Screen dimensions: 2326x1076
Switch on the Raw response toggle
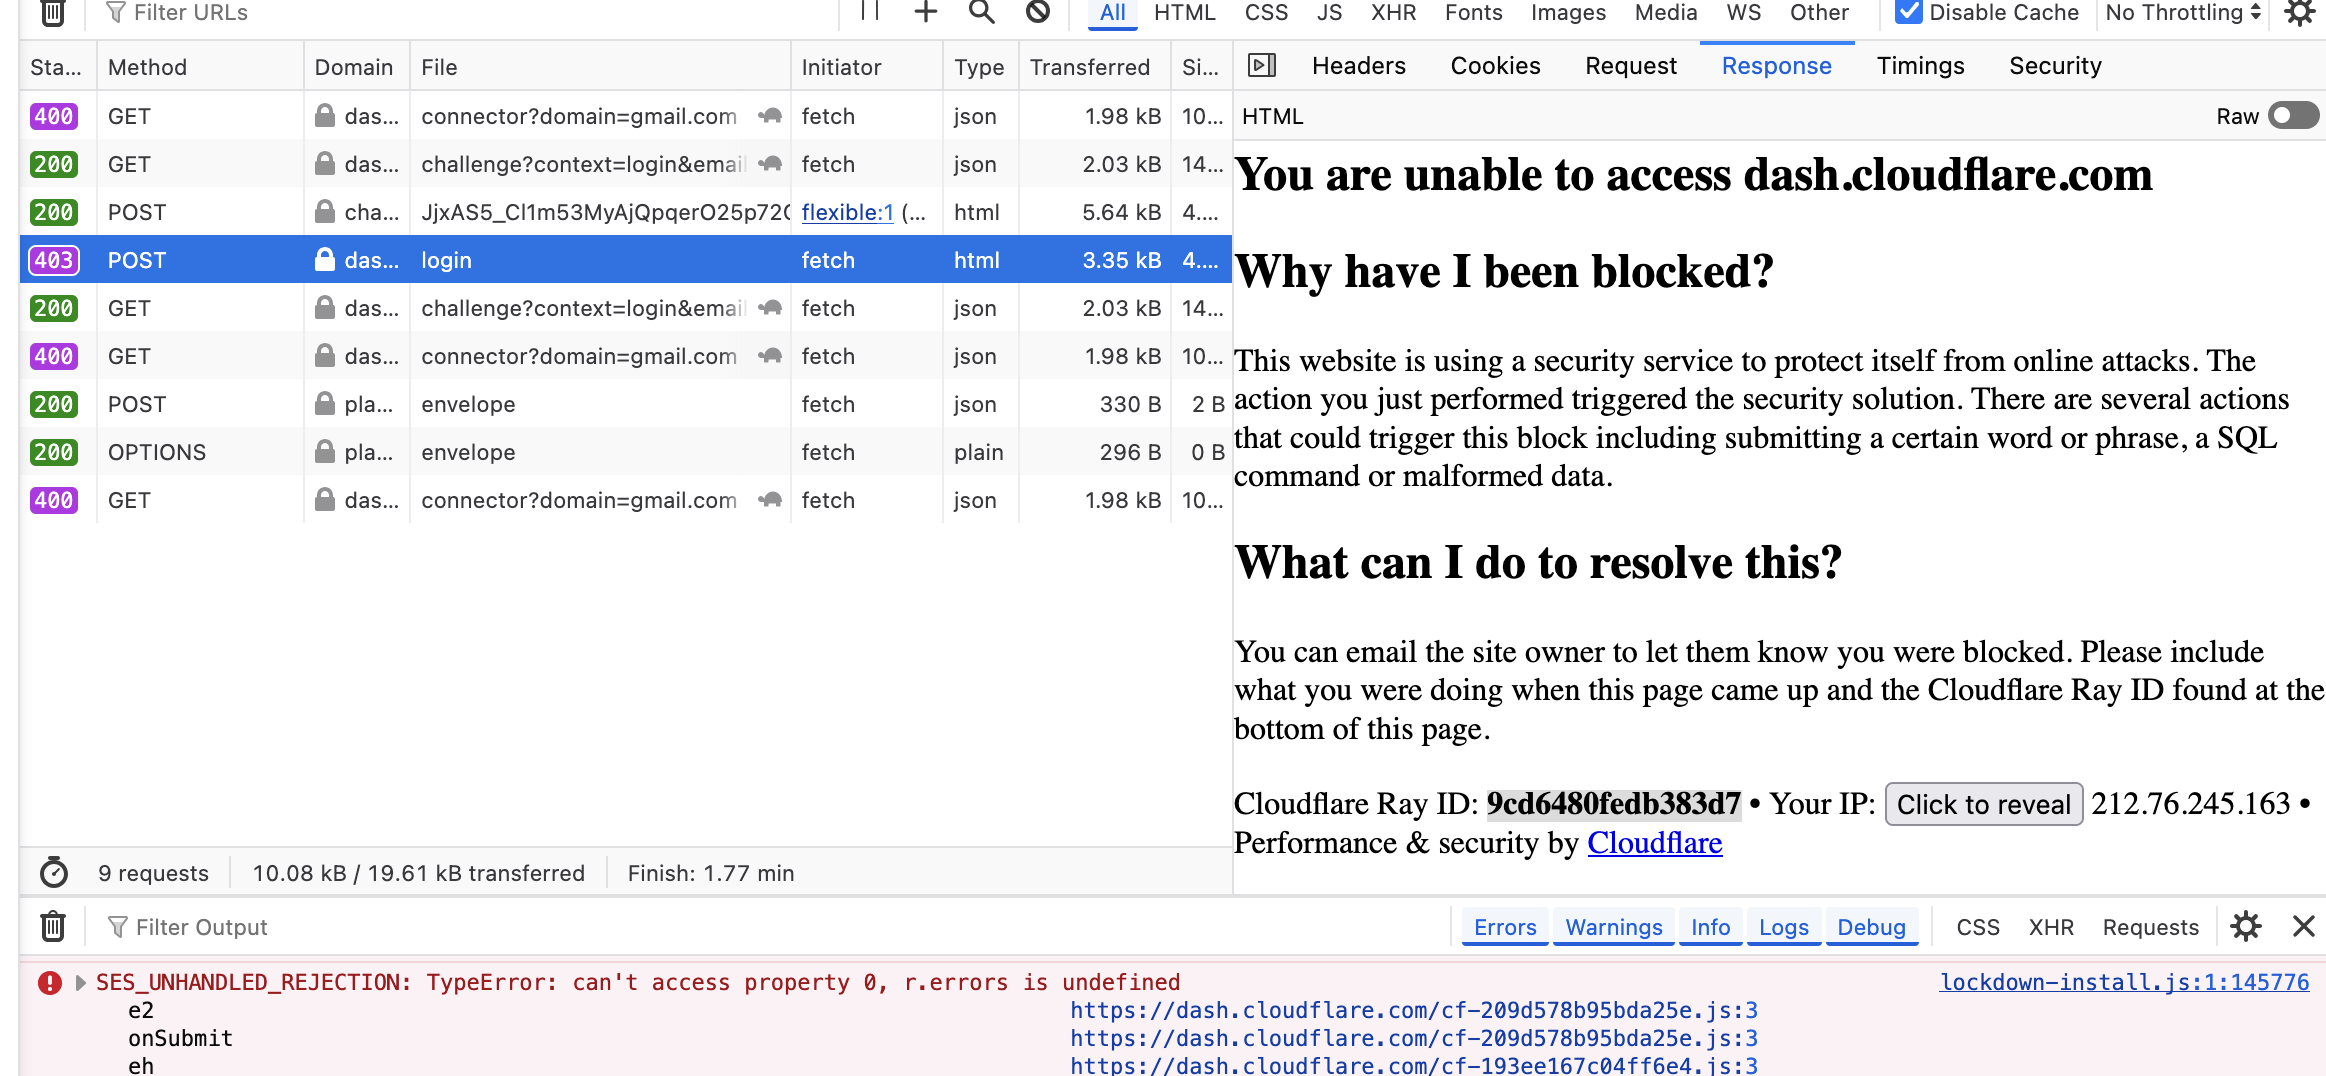[x=2294, y=116]
